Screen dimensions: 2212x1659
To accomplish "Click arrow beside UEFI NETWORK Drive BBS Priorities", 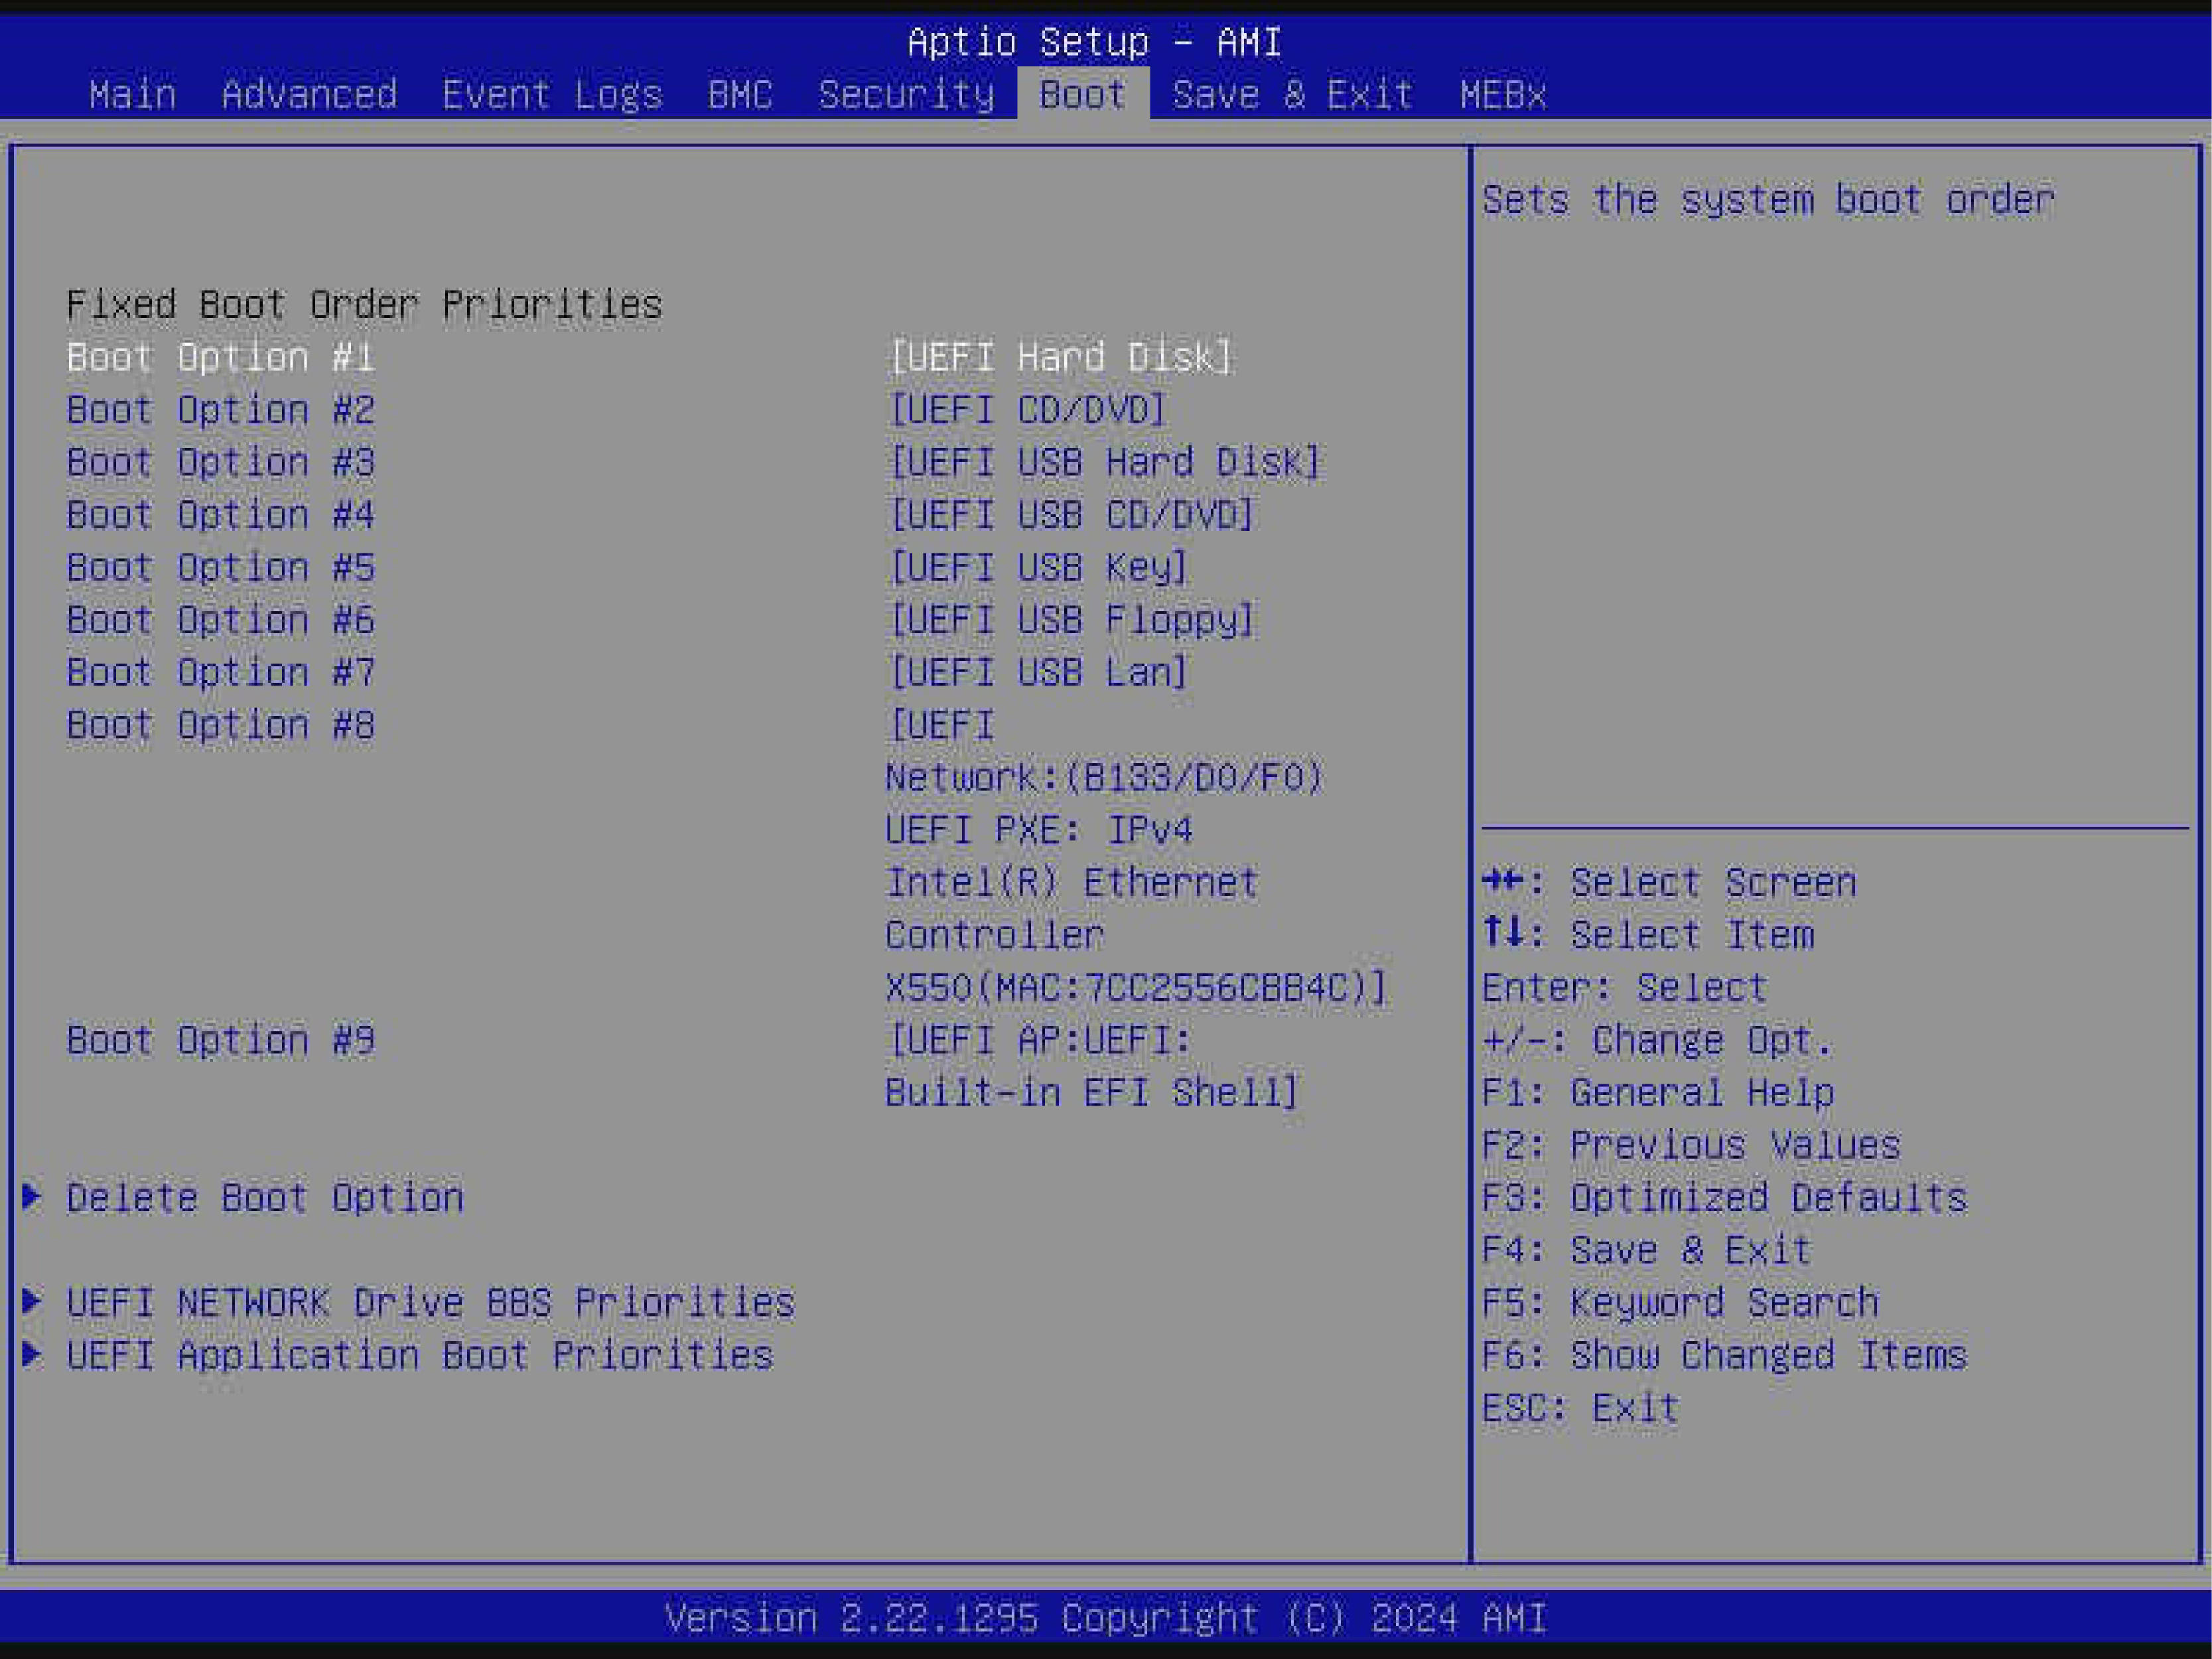I will tap(32, 1301).
